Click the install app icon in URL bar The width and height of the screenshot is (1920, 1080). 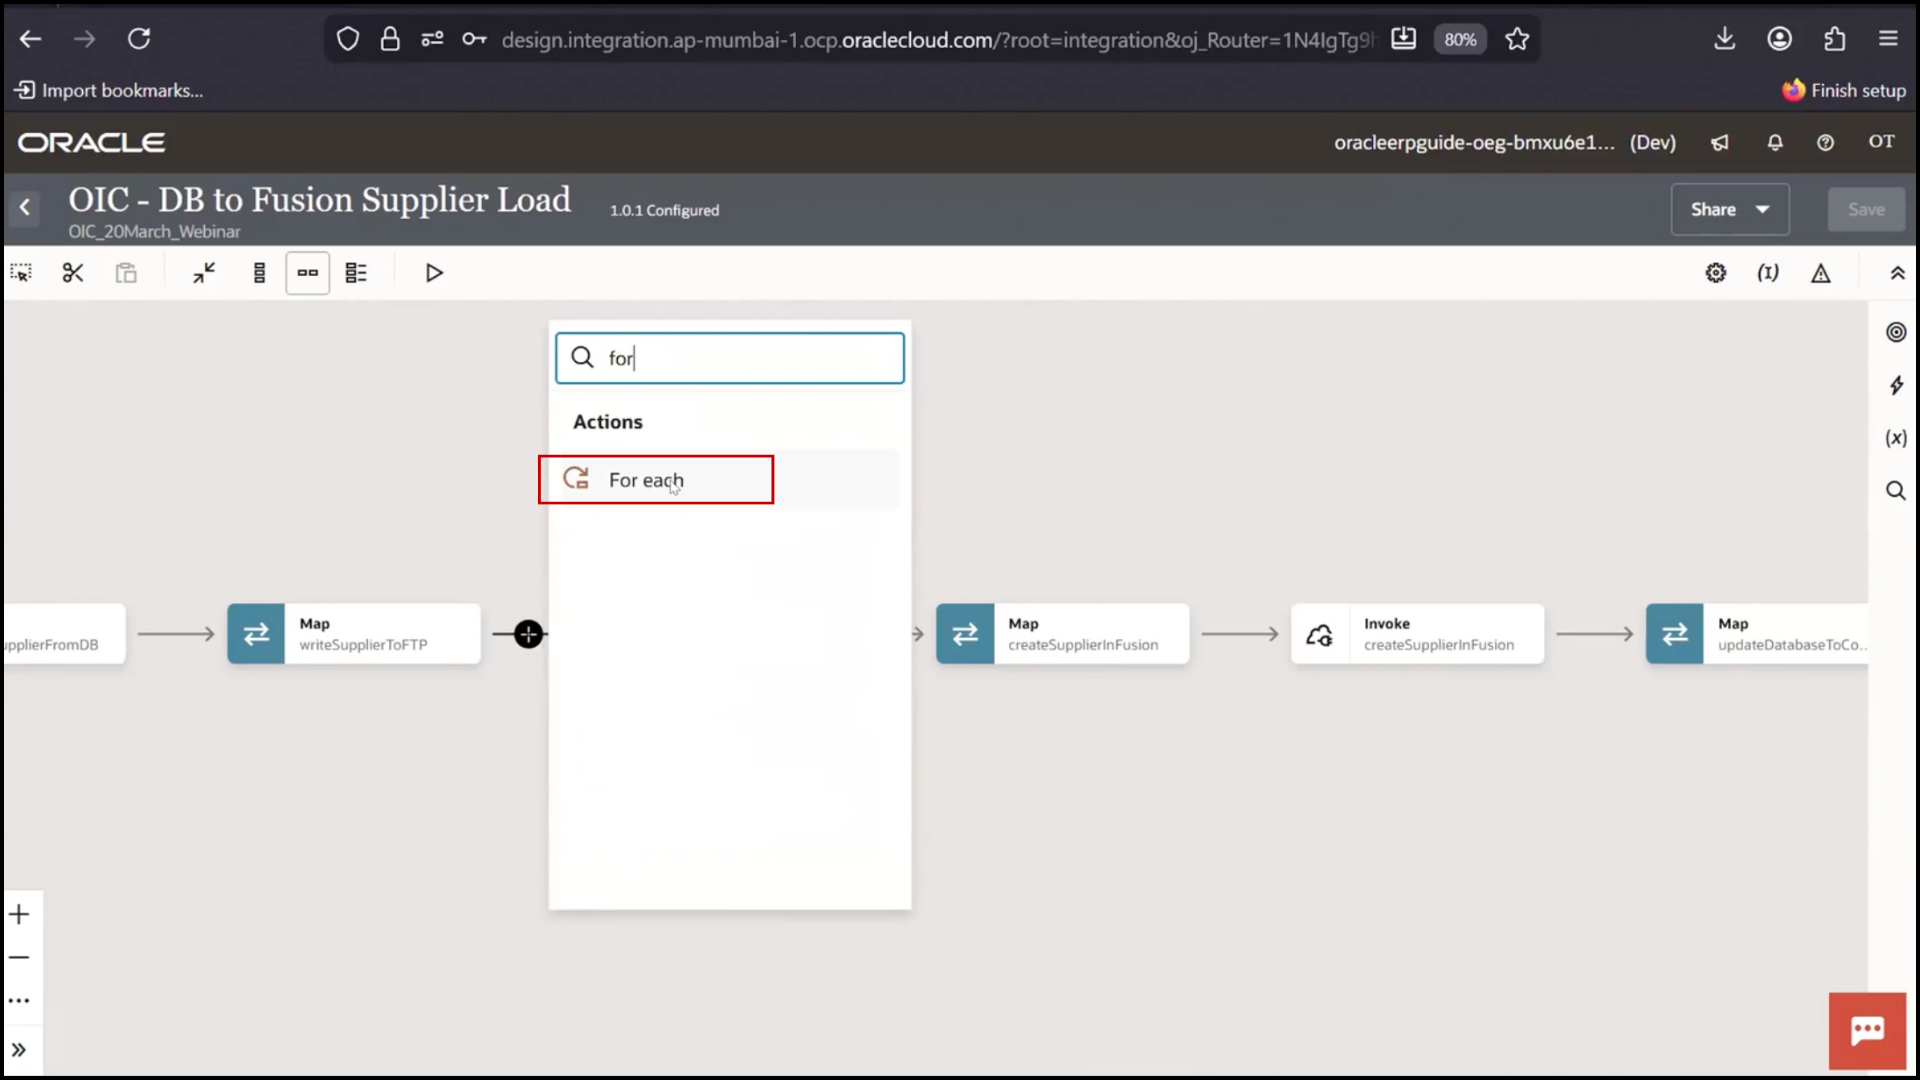(x=1403, y=39)
